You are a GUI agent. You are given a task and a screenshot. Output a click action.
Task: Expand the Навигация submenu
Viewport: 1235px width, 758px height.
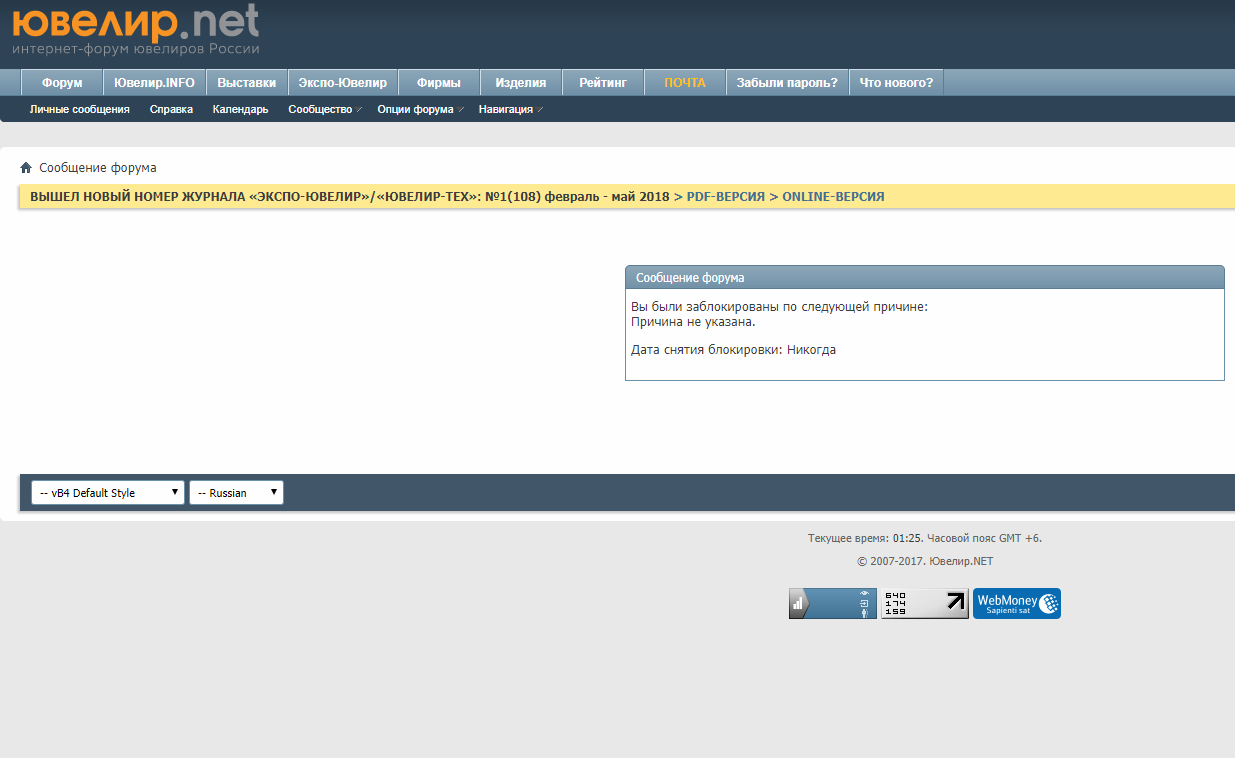click(510, 109)
